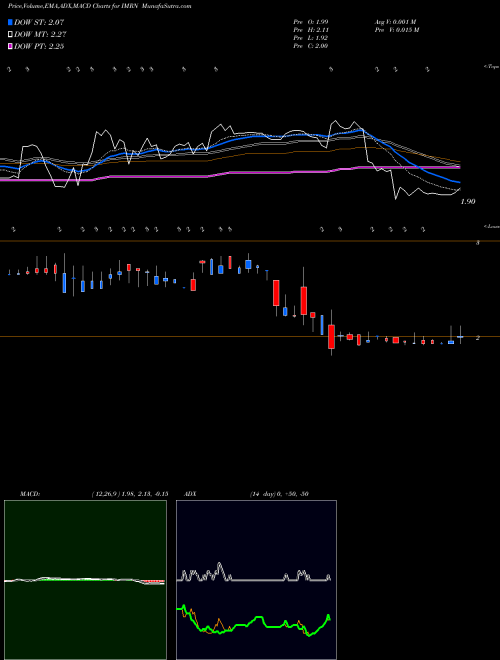This screenshot has width=500, height=660.
Task: Click the magenta DOW PT legend swatch
Action: (10, 46)
